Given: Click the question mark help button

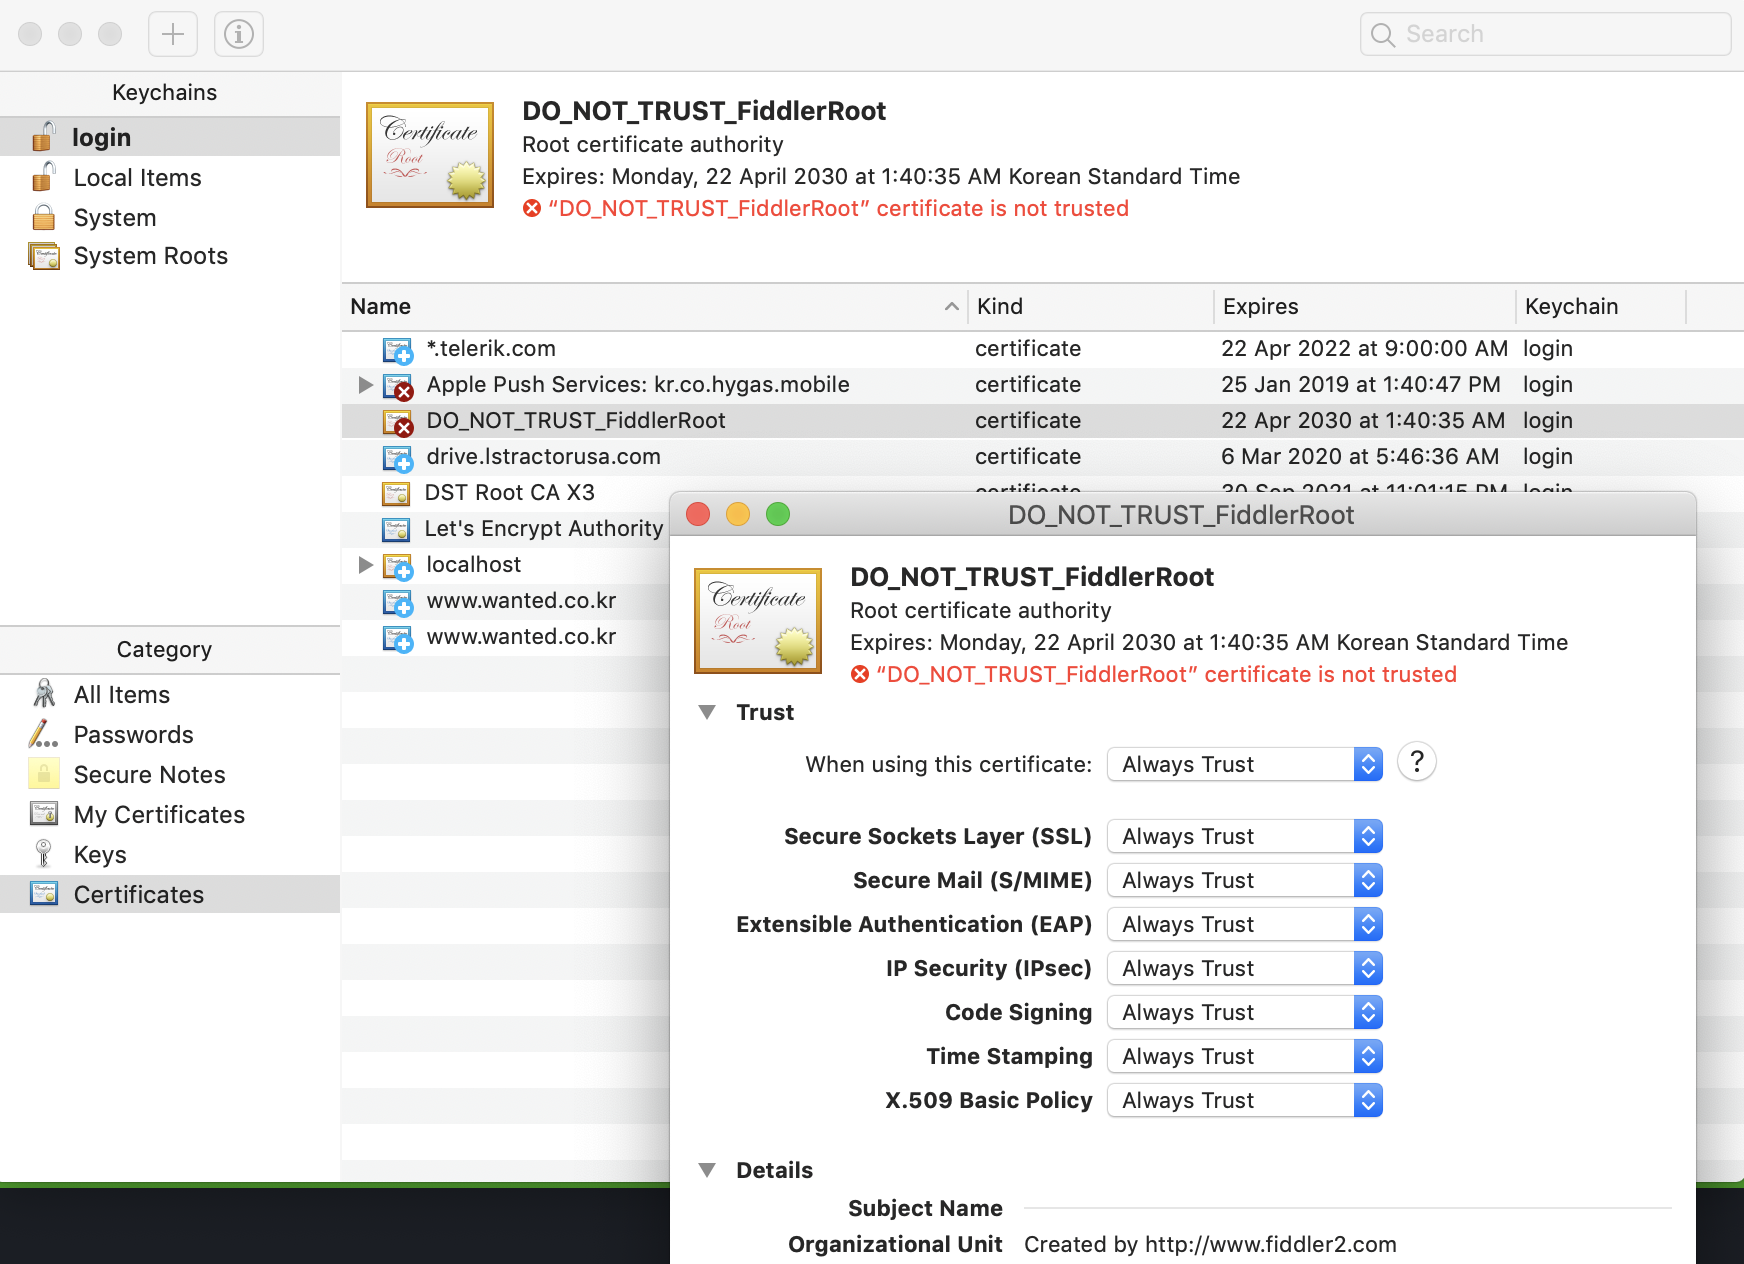Looking at the screenshot, I should [x=1417, y=762].
